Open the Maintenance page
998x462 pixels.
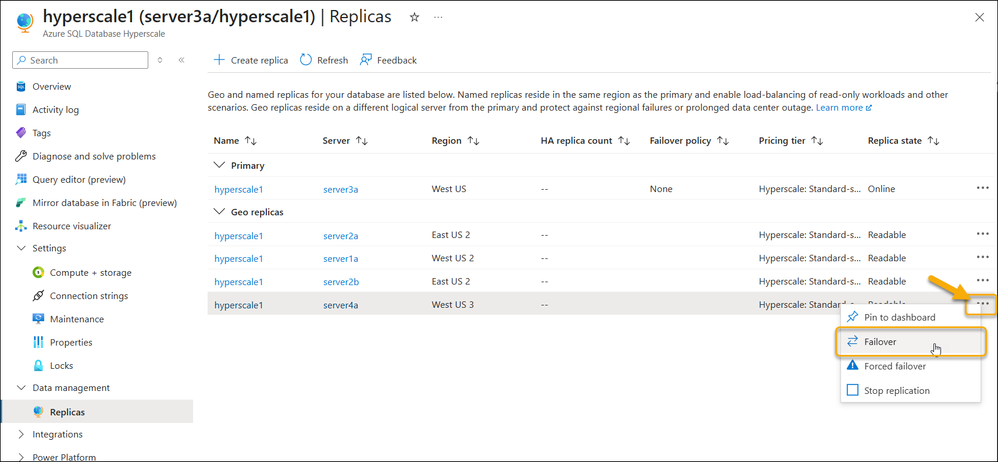76,319
